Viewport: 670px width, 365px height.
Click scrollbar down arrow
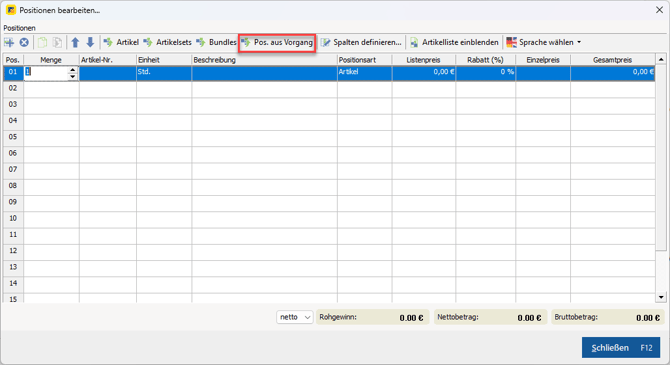tap(661, 297)
